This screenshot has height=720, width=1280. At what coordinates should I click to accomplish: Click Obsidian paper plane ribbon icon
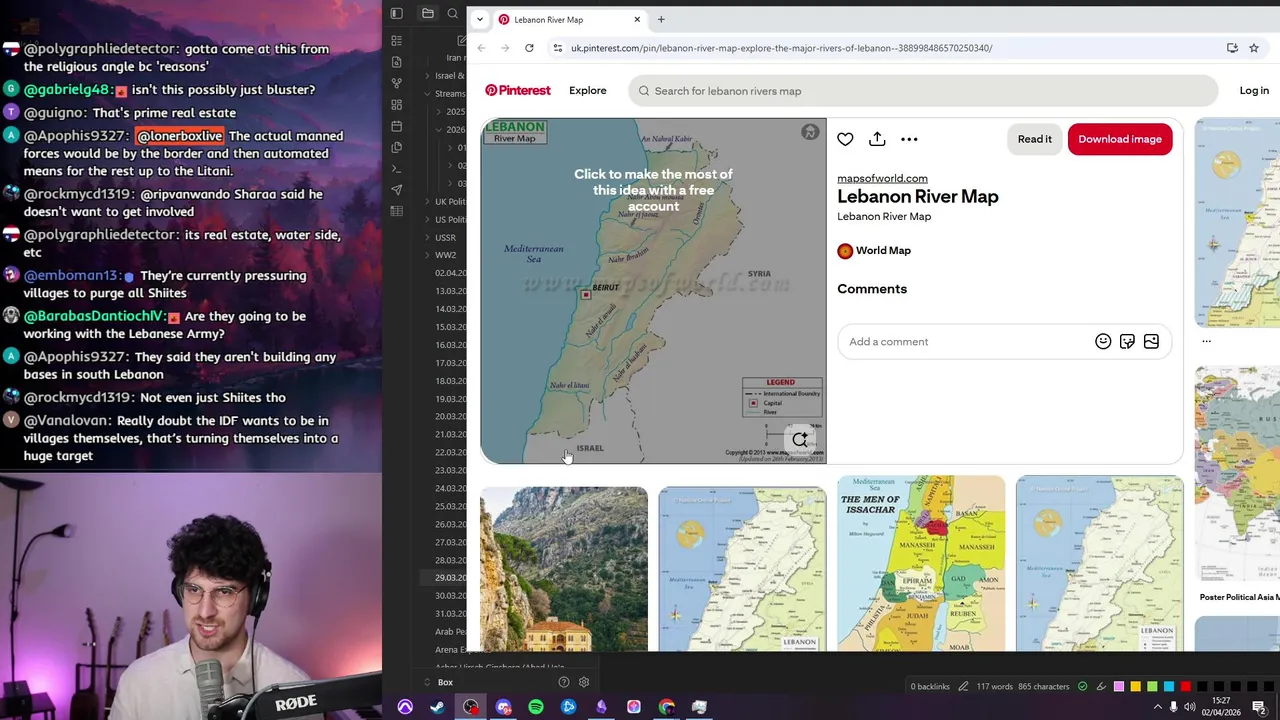tap(397, 190)
